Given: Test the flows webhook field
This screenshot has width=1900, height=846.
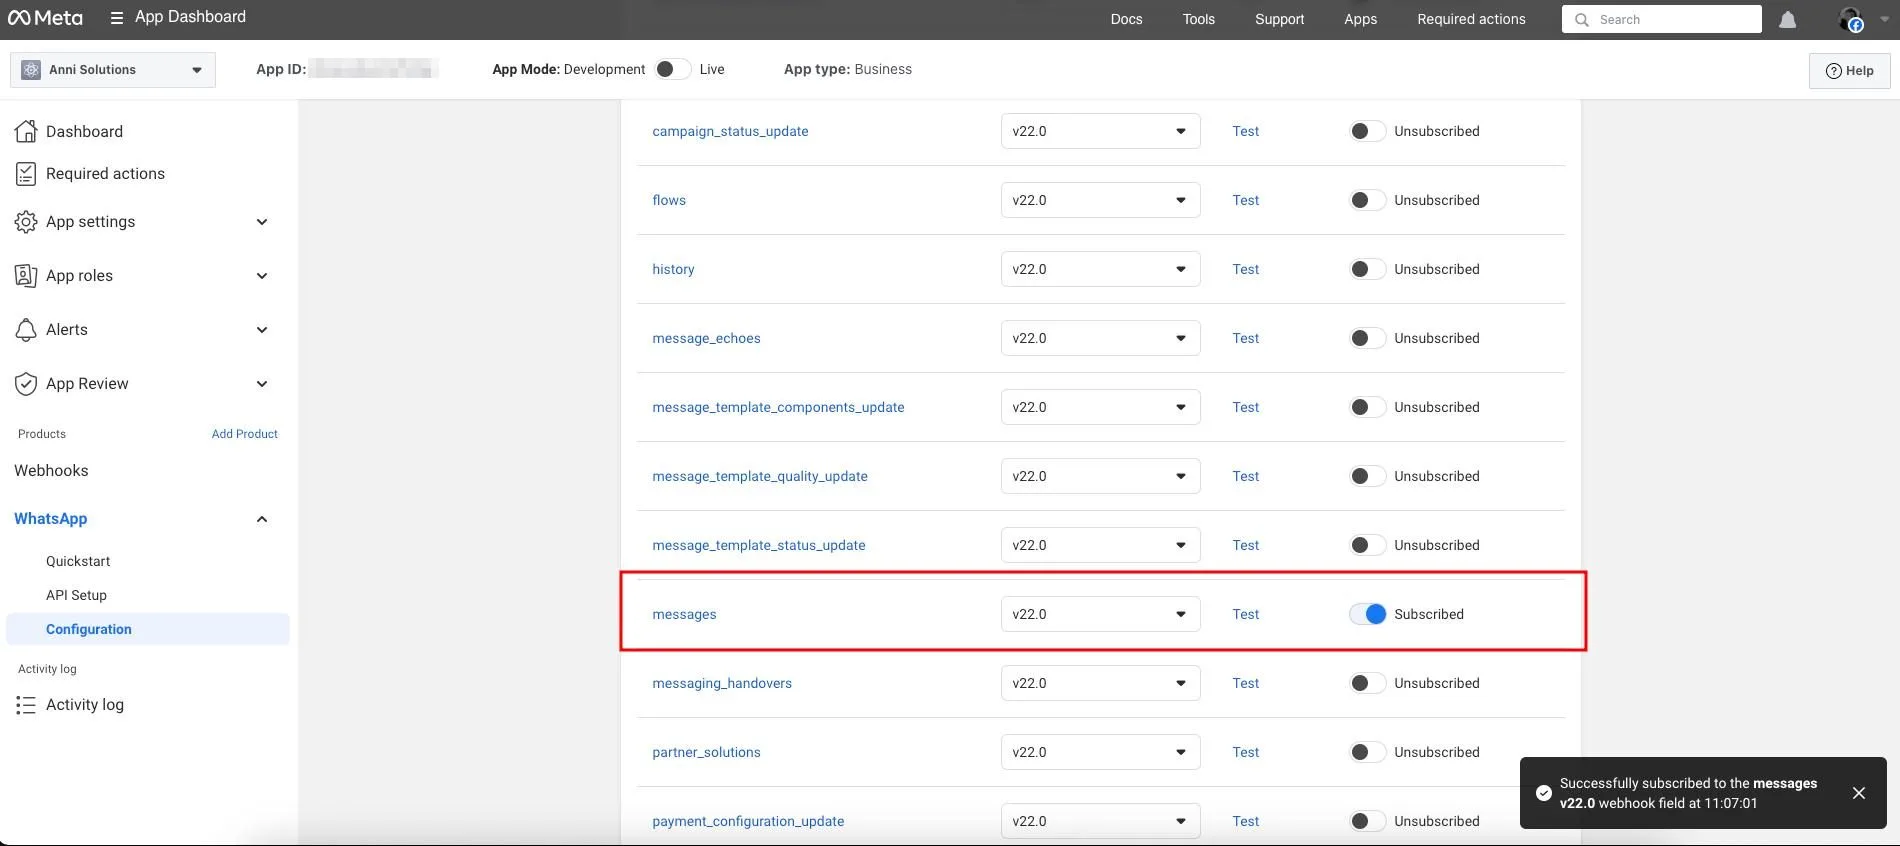Looking at the screenshot, I should pyautogui.click(x=1245, y=200).
